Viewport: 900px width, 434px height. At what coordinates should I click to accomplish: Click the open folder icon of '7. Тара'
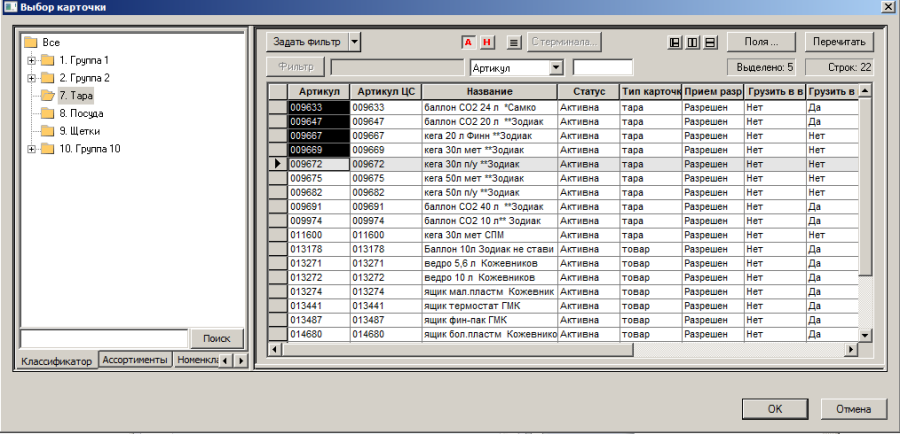coord(48,95)
